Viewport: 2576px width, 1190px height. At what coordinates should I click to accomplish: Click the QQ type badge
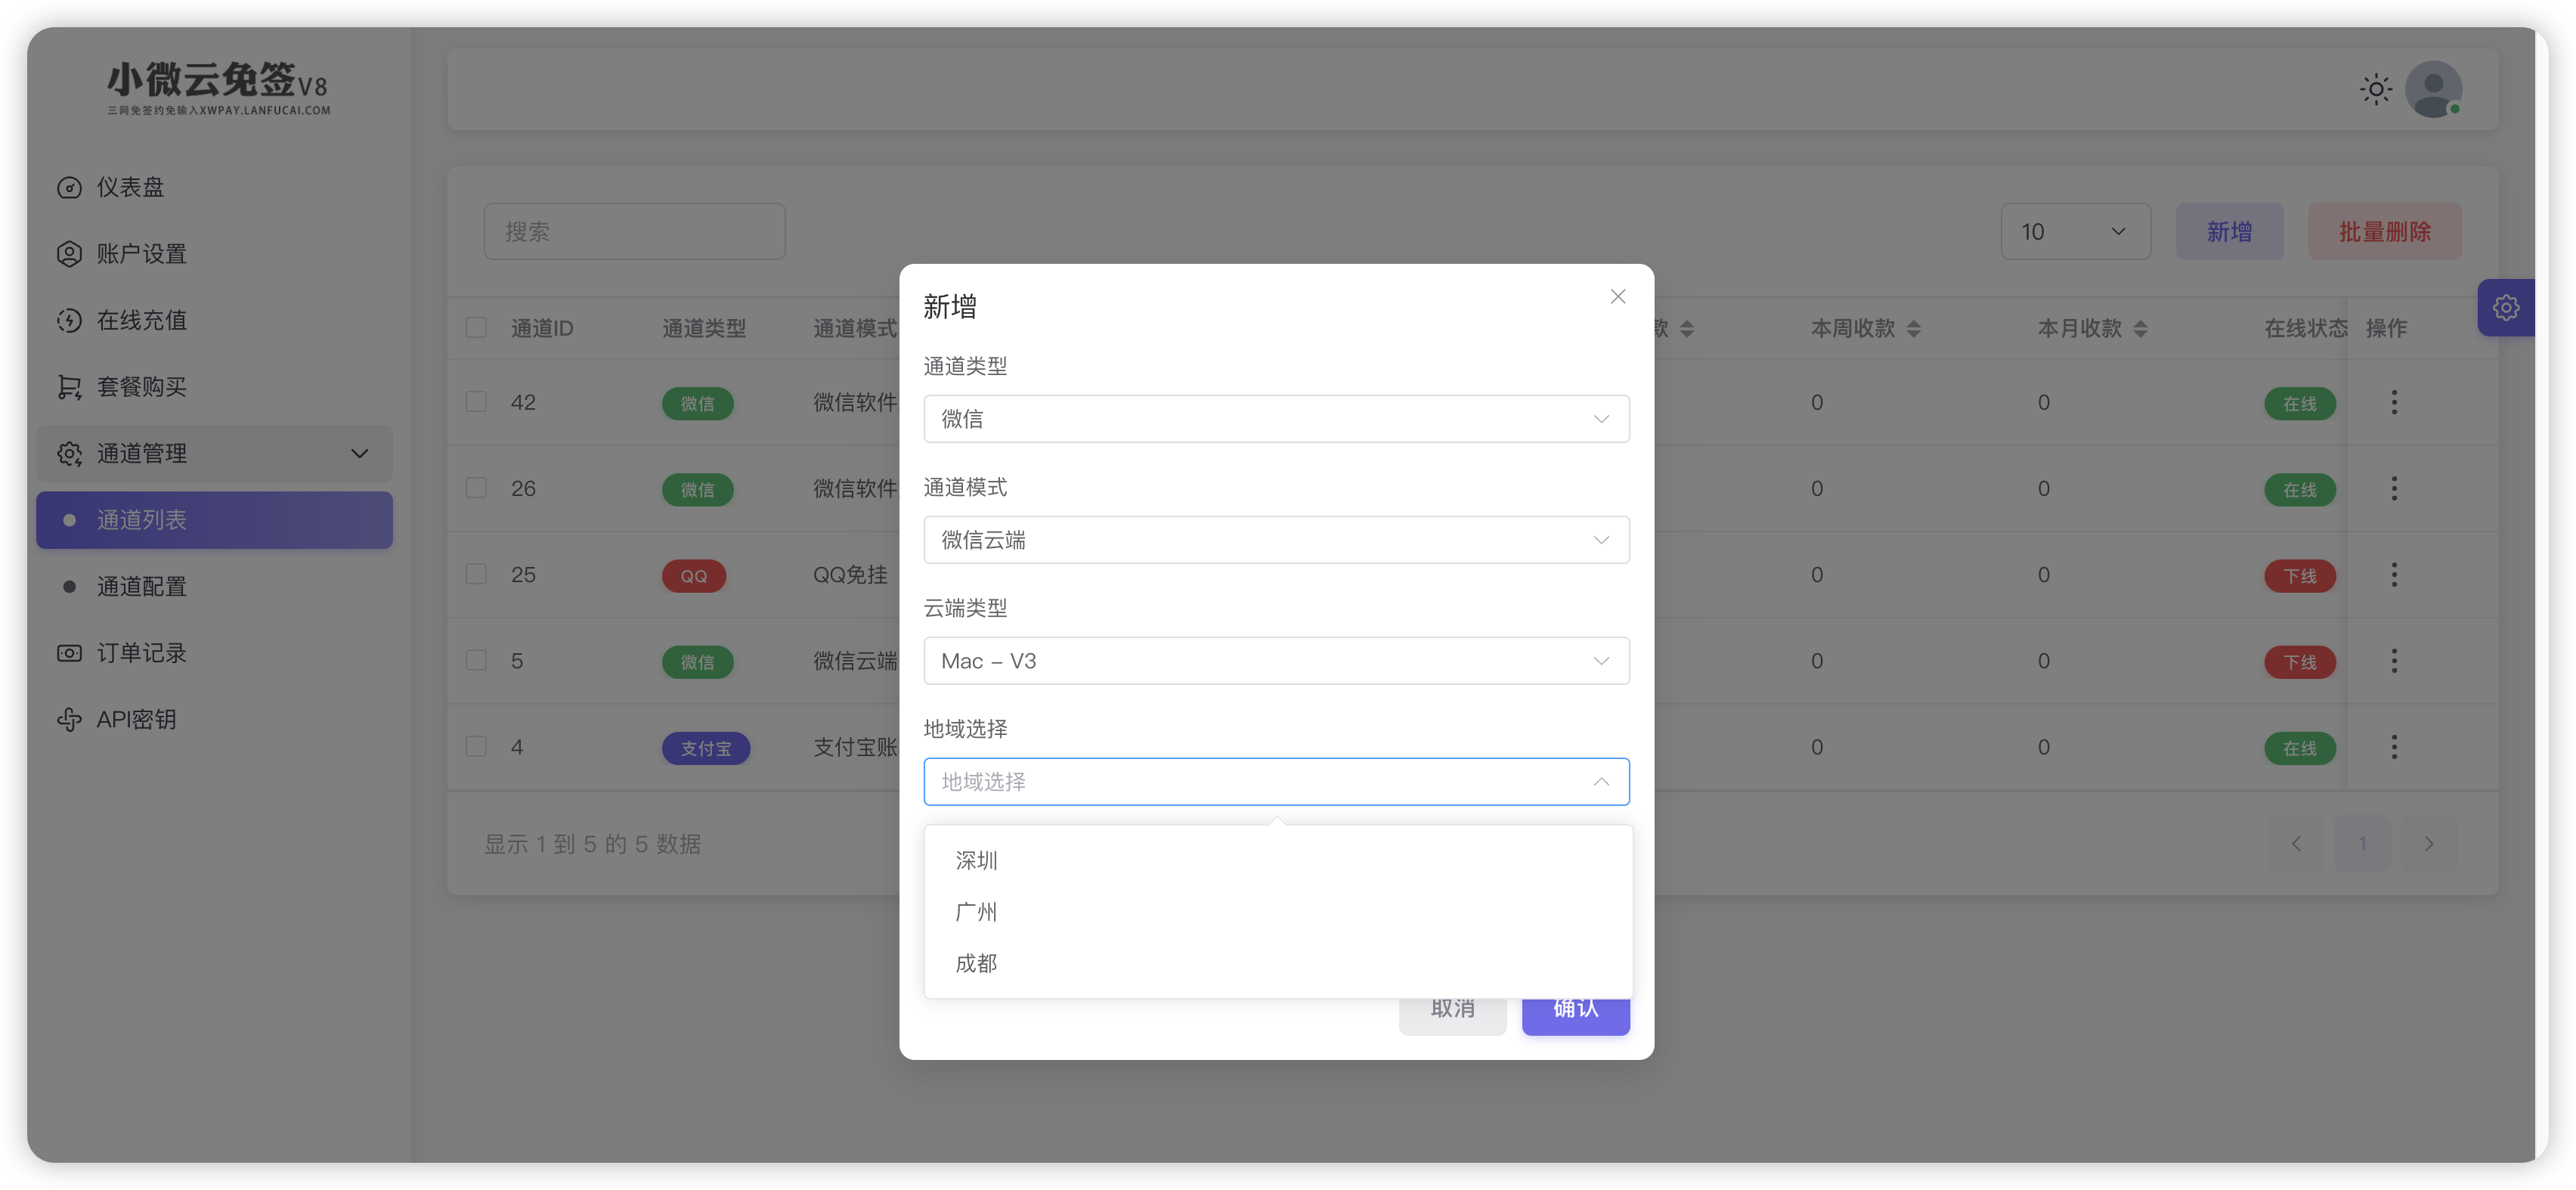[x=693, y=575]
